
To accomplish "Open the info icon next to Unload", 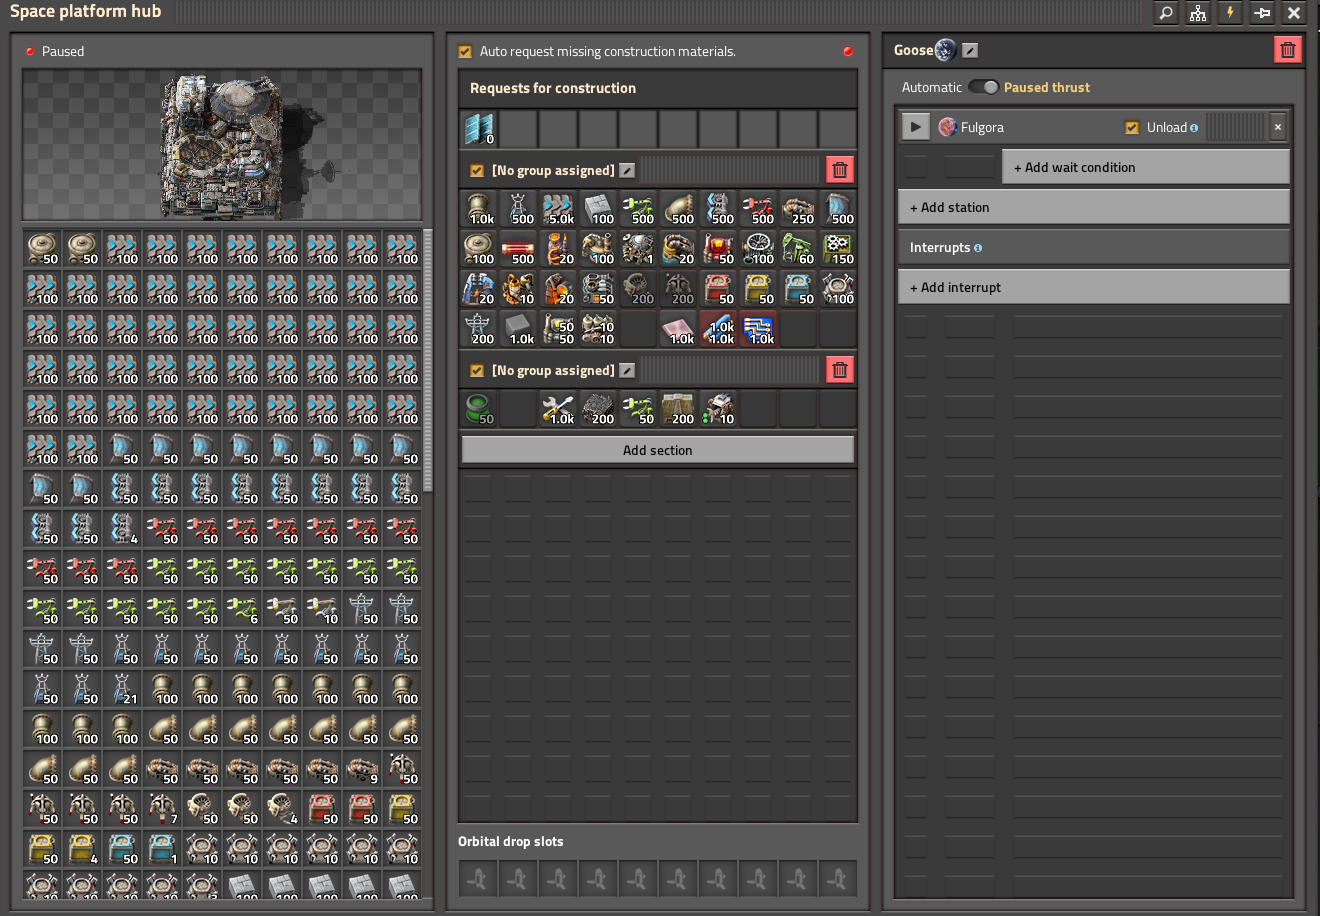I will 1194,128.
